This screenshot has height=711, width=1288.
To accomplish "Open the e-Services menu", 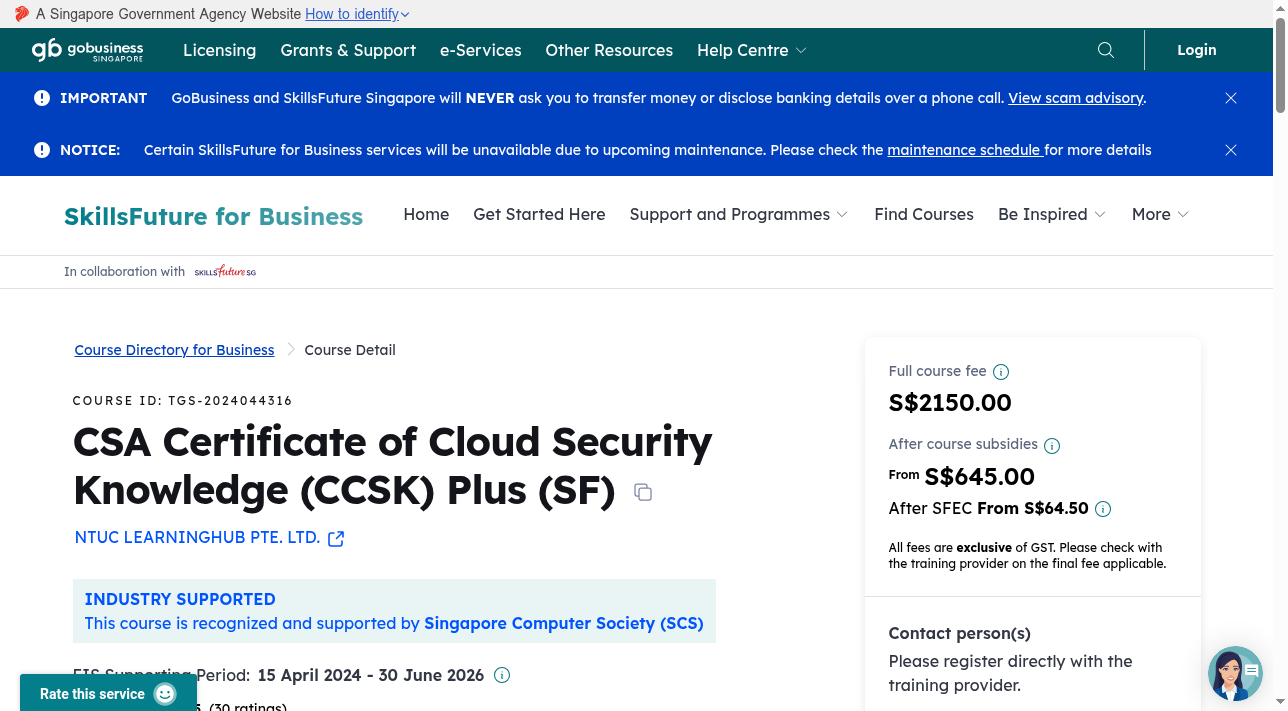I will [481, 50].
